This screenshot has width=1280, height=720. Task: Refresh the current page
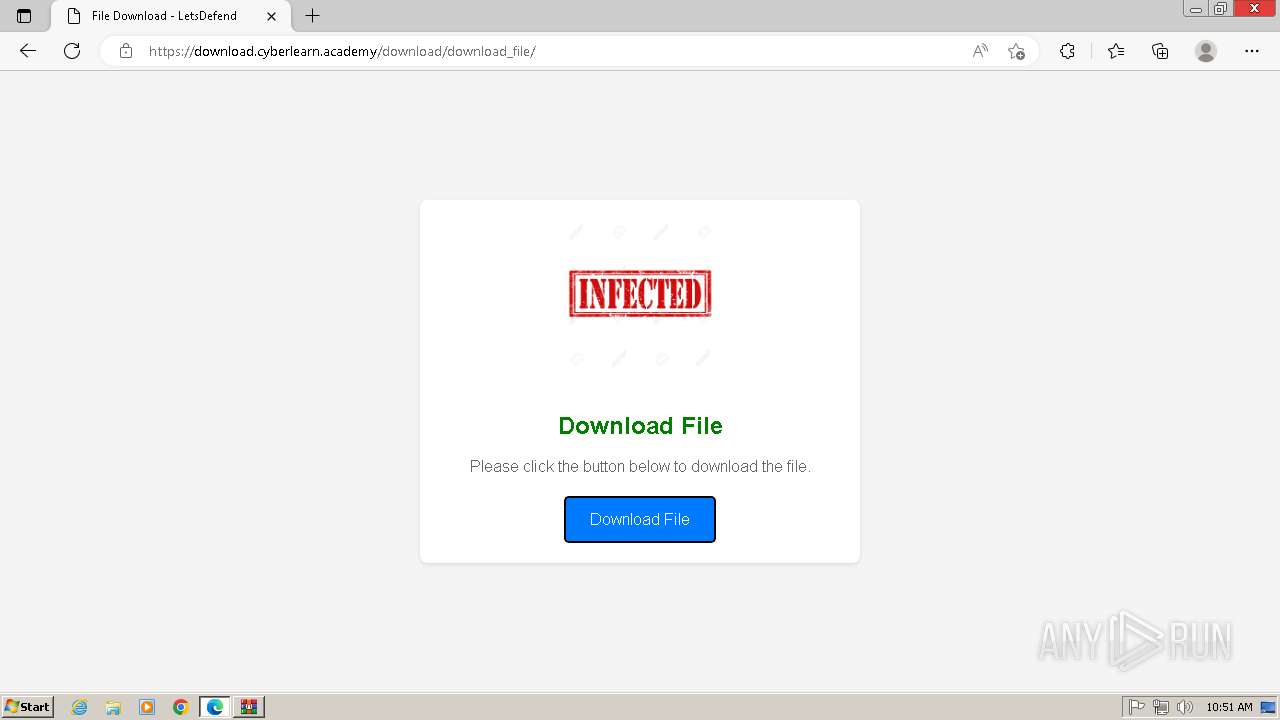[72, 51]
